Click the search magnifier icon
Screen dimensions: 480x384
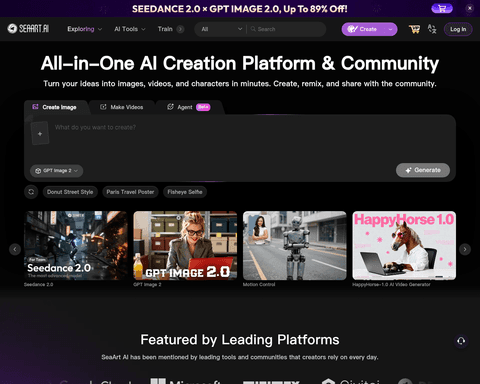click(253, 29)
